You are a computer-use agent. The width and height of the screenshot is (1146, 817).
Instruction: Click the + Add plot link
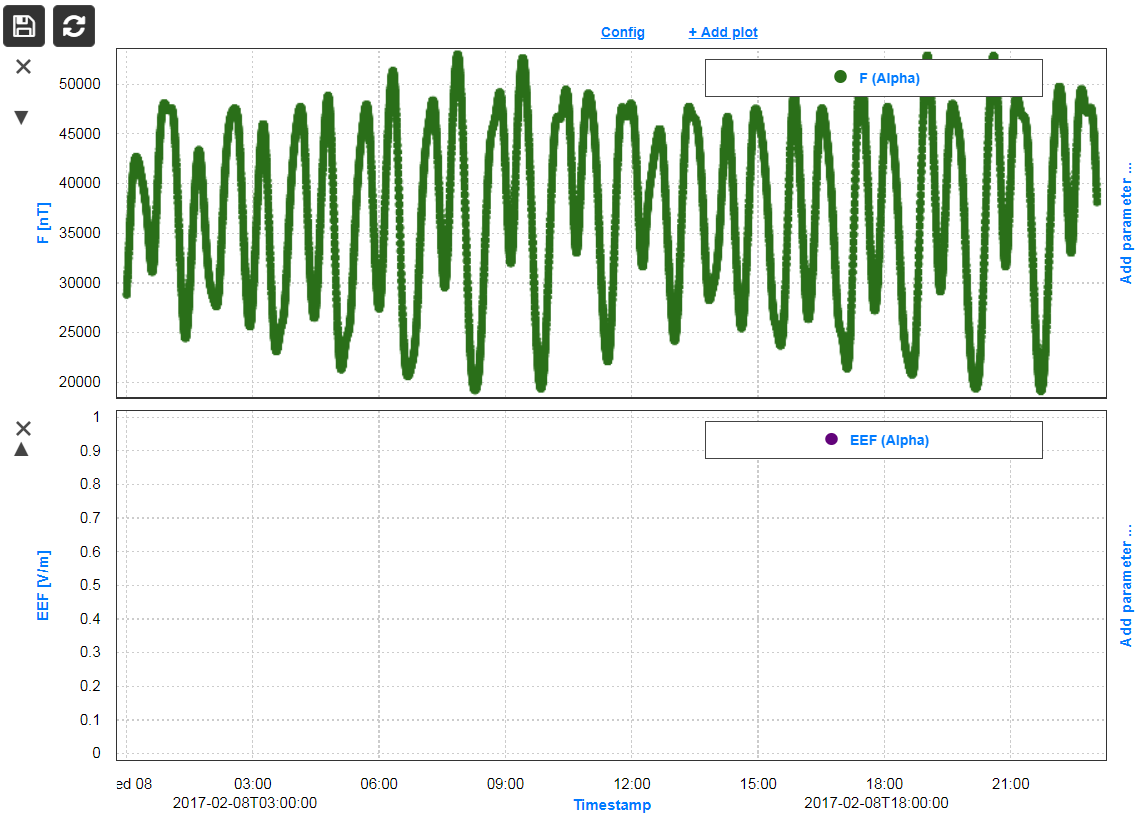tap(722, 31)
